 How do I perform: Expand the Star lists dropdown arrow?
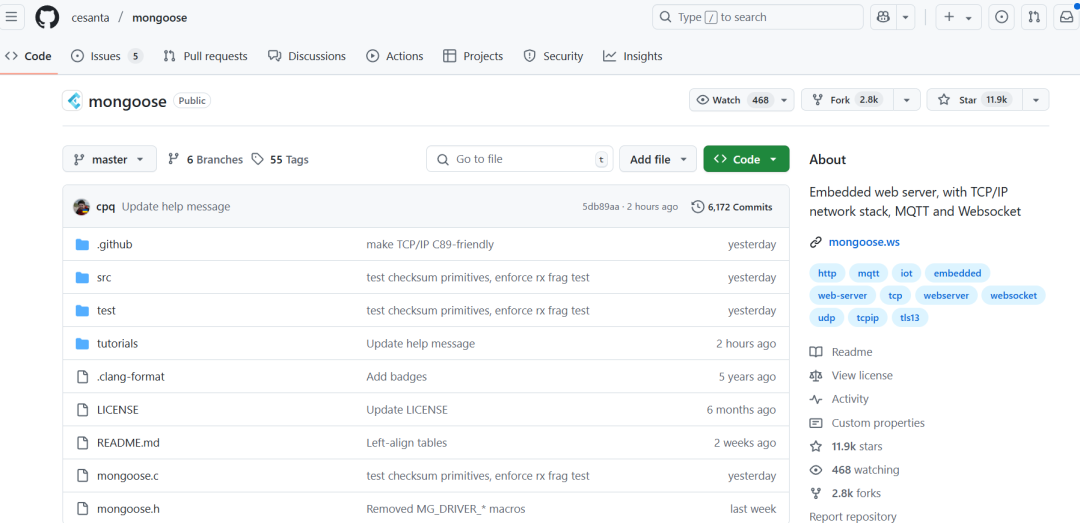(x=1035, y=100)
